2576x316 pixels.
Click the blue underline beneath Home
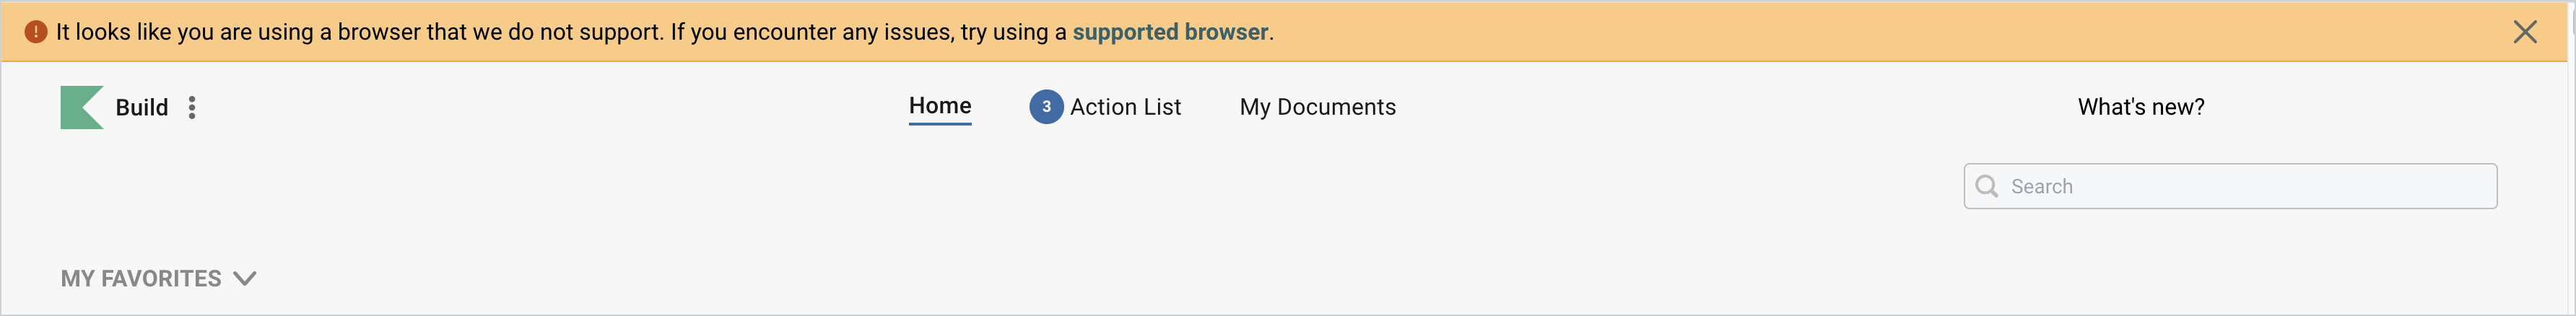(x=940, y=124)
